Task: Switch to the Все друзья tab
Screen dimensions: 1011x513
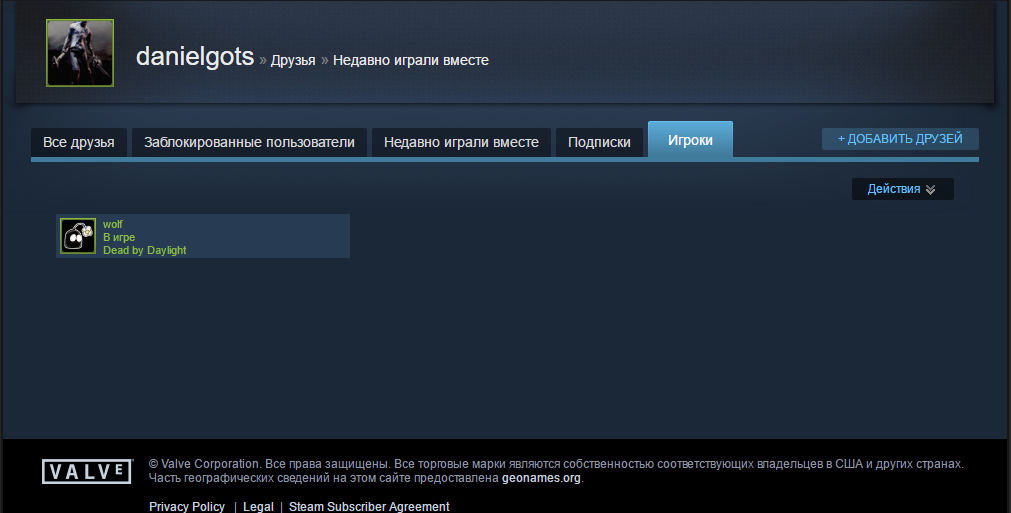Action: pyautogui.click(x=79, y=142)
